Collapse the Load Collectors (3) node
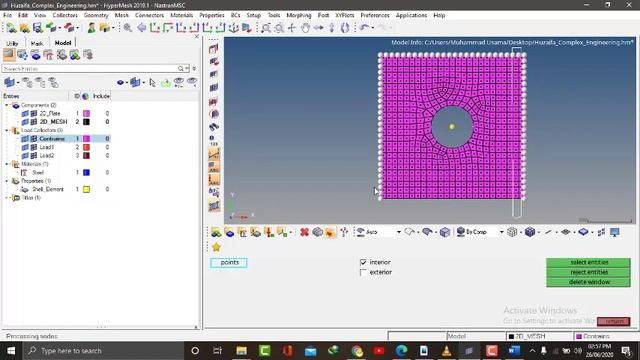Screen dimensions: 640x360 click(7, 130)
